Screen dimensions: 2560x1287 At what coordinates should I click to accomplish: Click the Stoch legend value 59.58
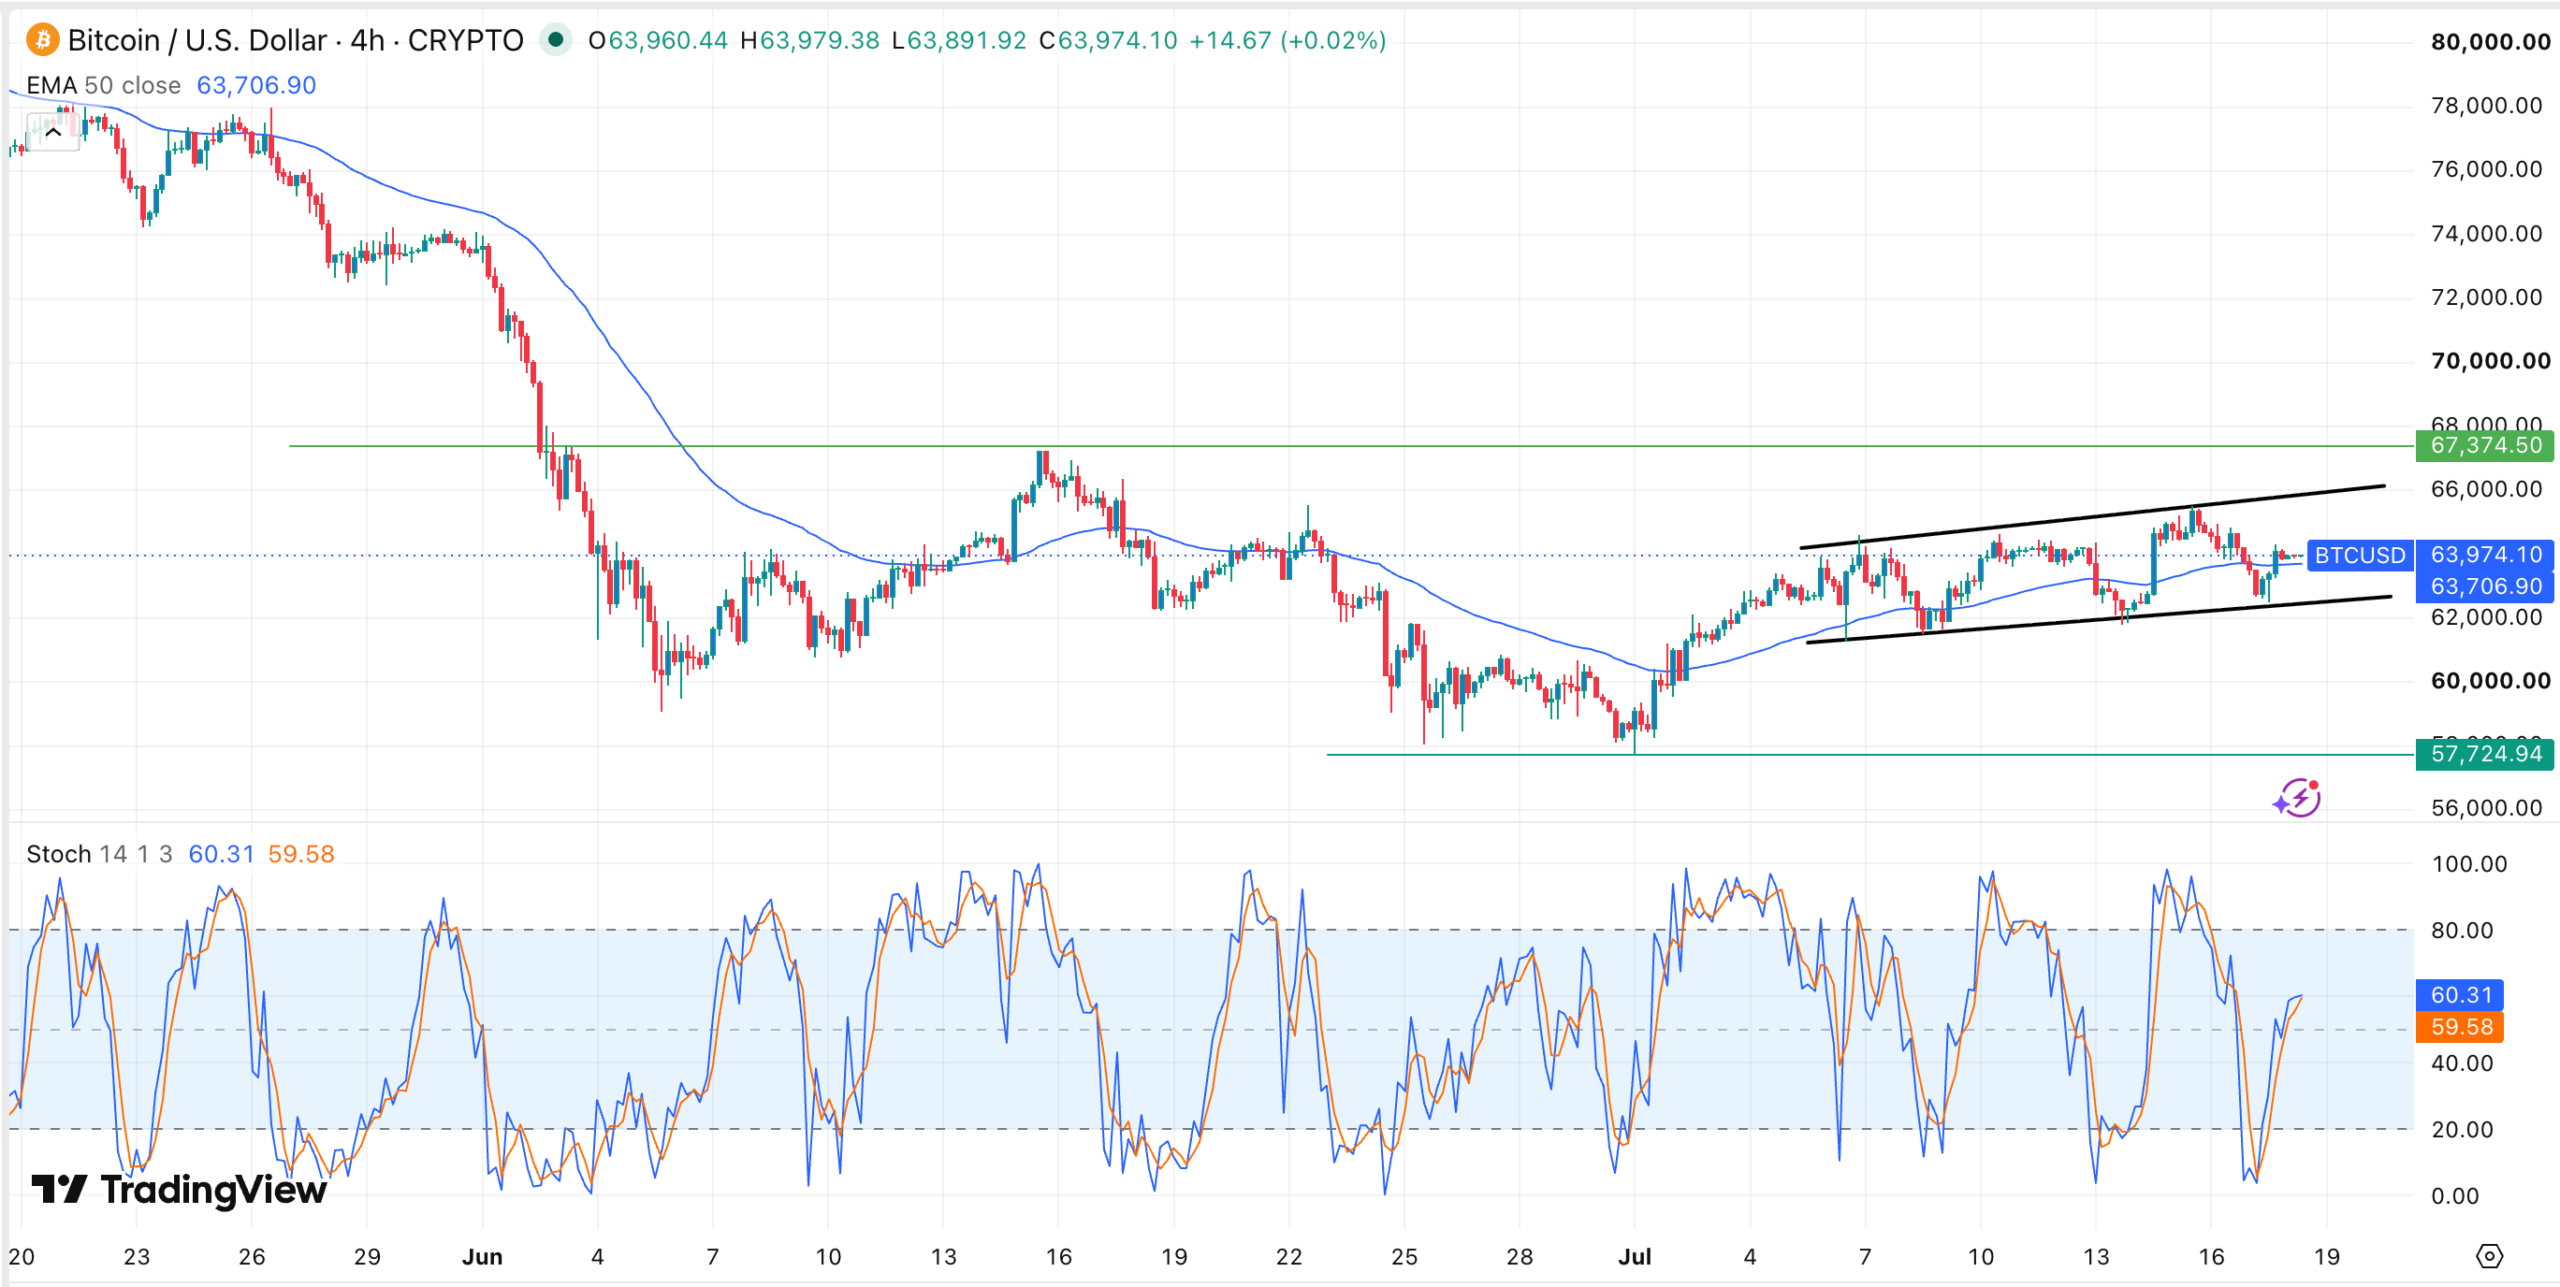[301, 854]
